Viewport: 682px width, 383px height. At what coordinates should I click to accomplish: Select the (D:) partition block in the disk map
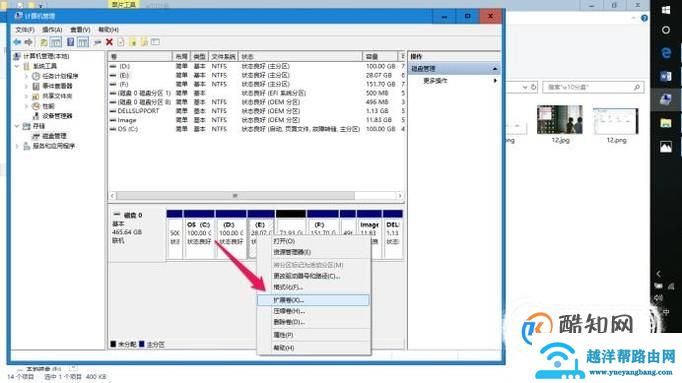tap(231, 235)
